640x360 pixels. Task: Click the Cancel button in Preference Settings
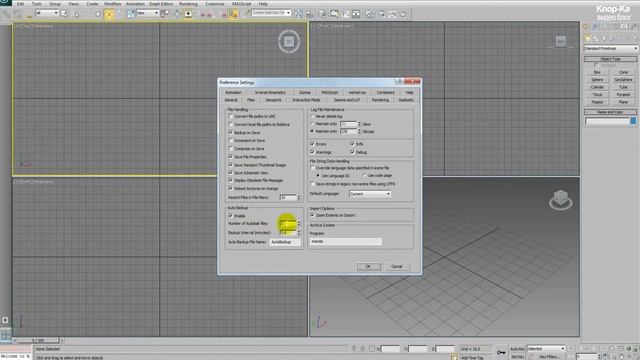(397, 267)
